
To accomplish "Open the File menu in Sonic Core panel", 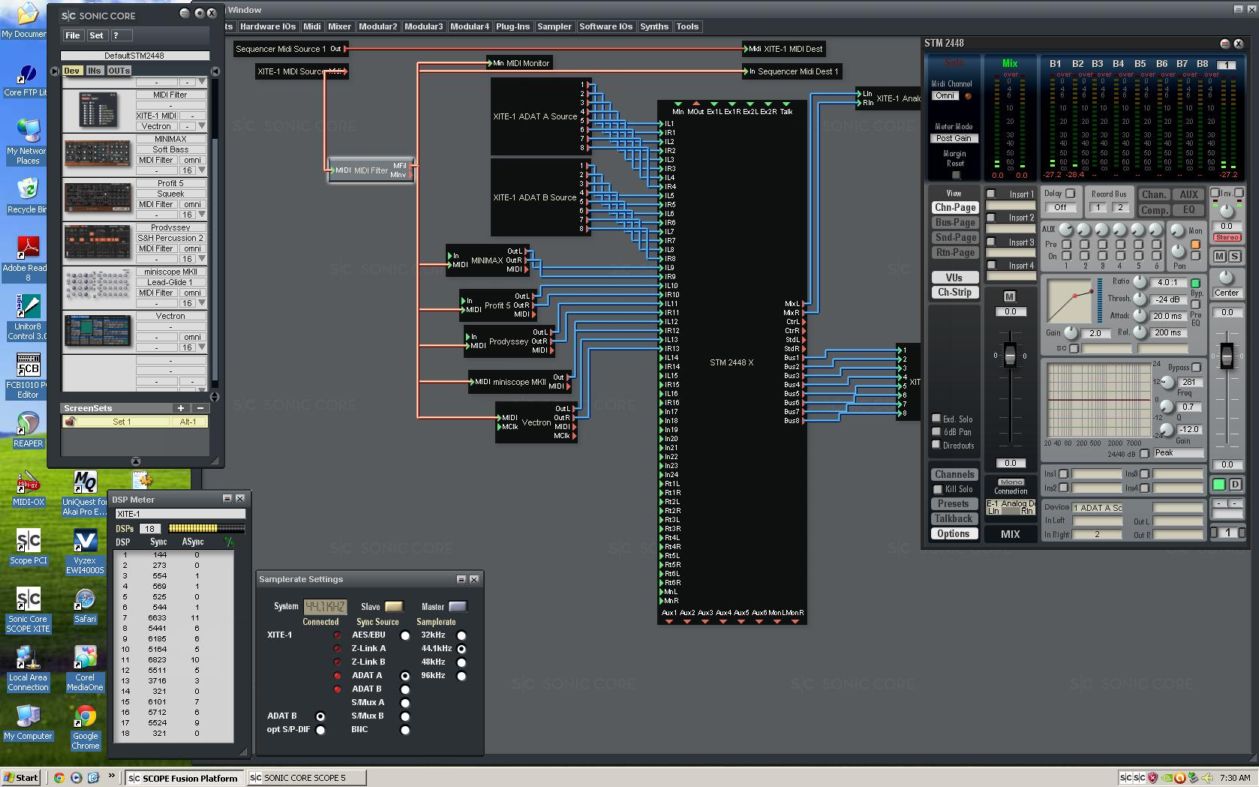I will coord(72,35).
